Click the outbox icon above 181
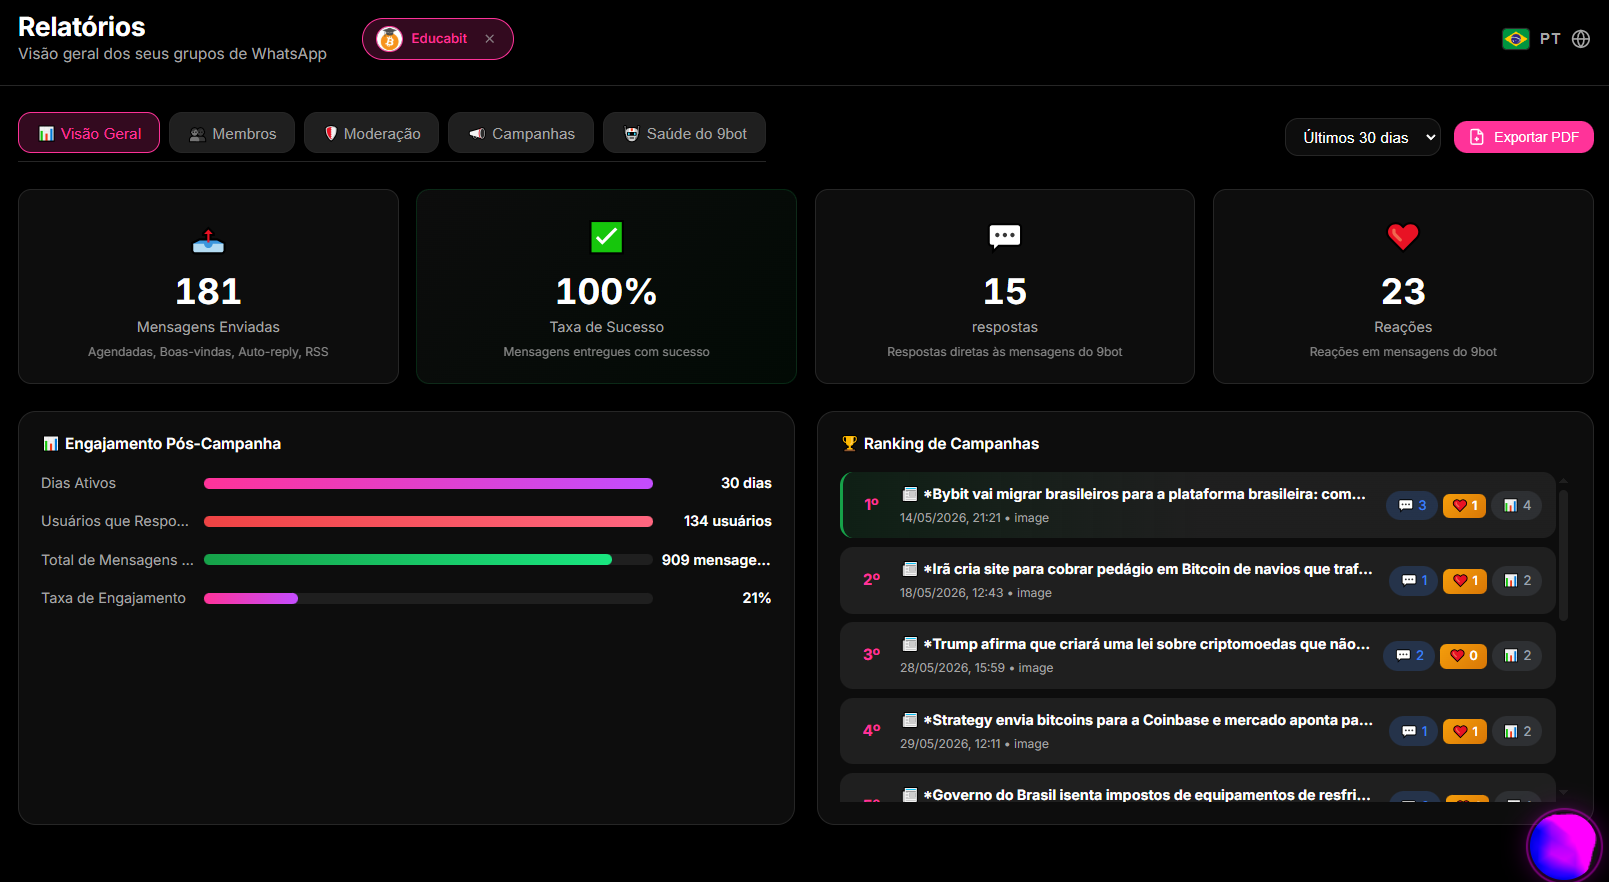Image resolution: width=1609 pixels, height=882 pixels. pos(208,241)
